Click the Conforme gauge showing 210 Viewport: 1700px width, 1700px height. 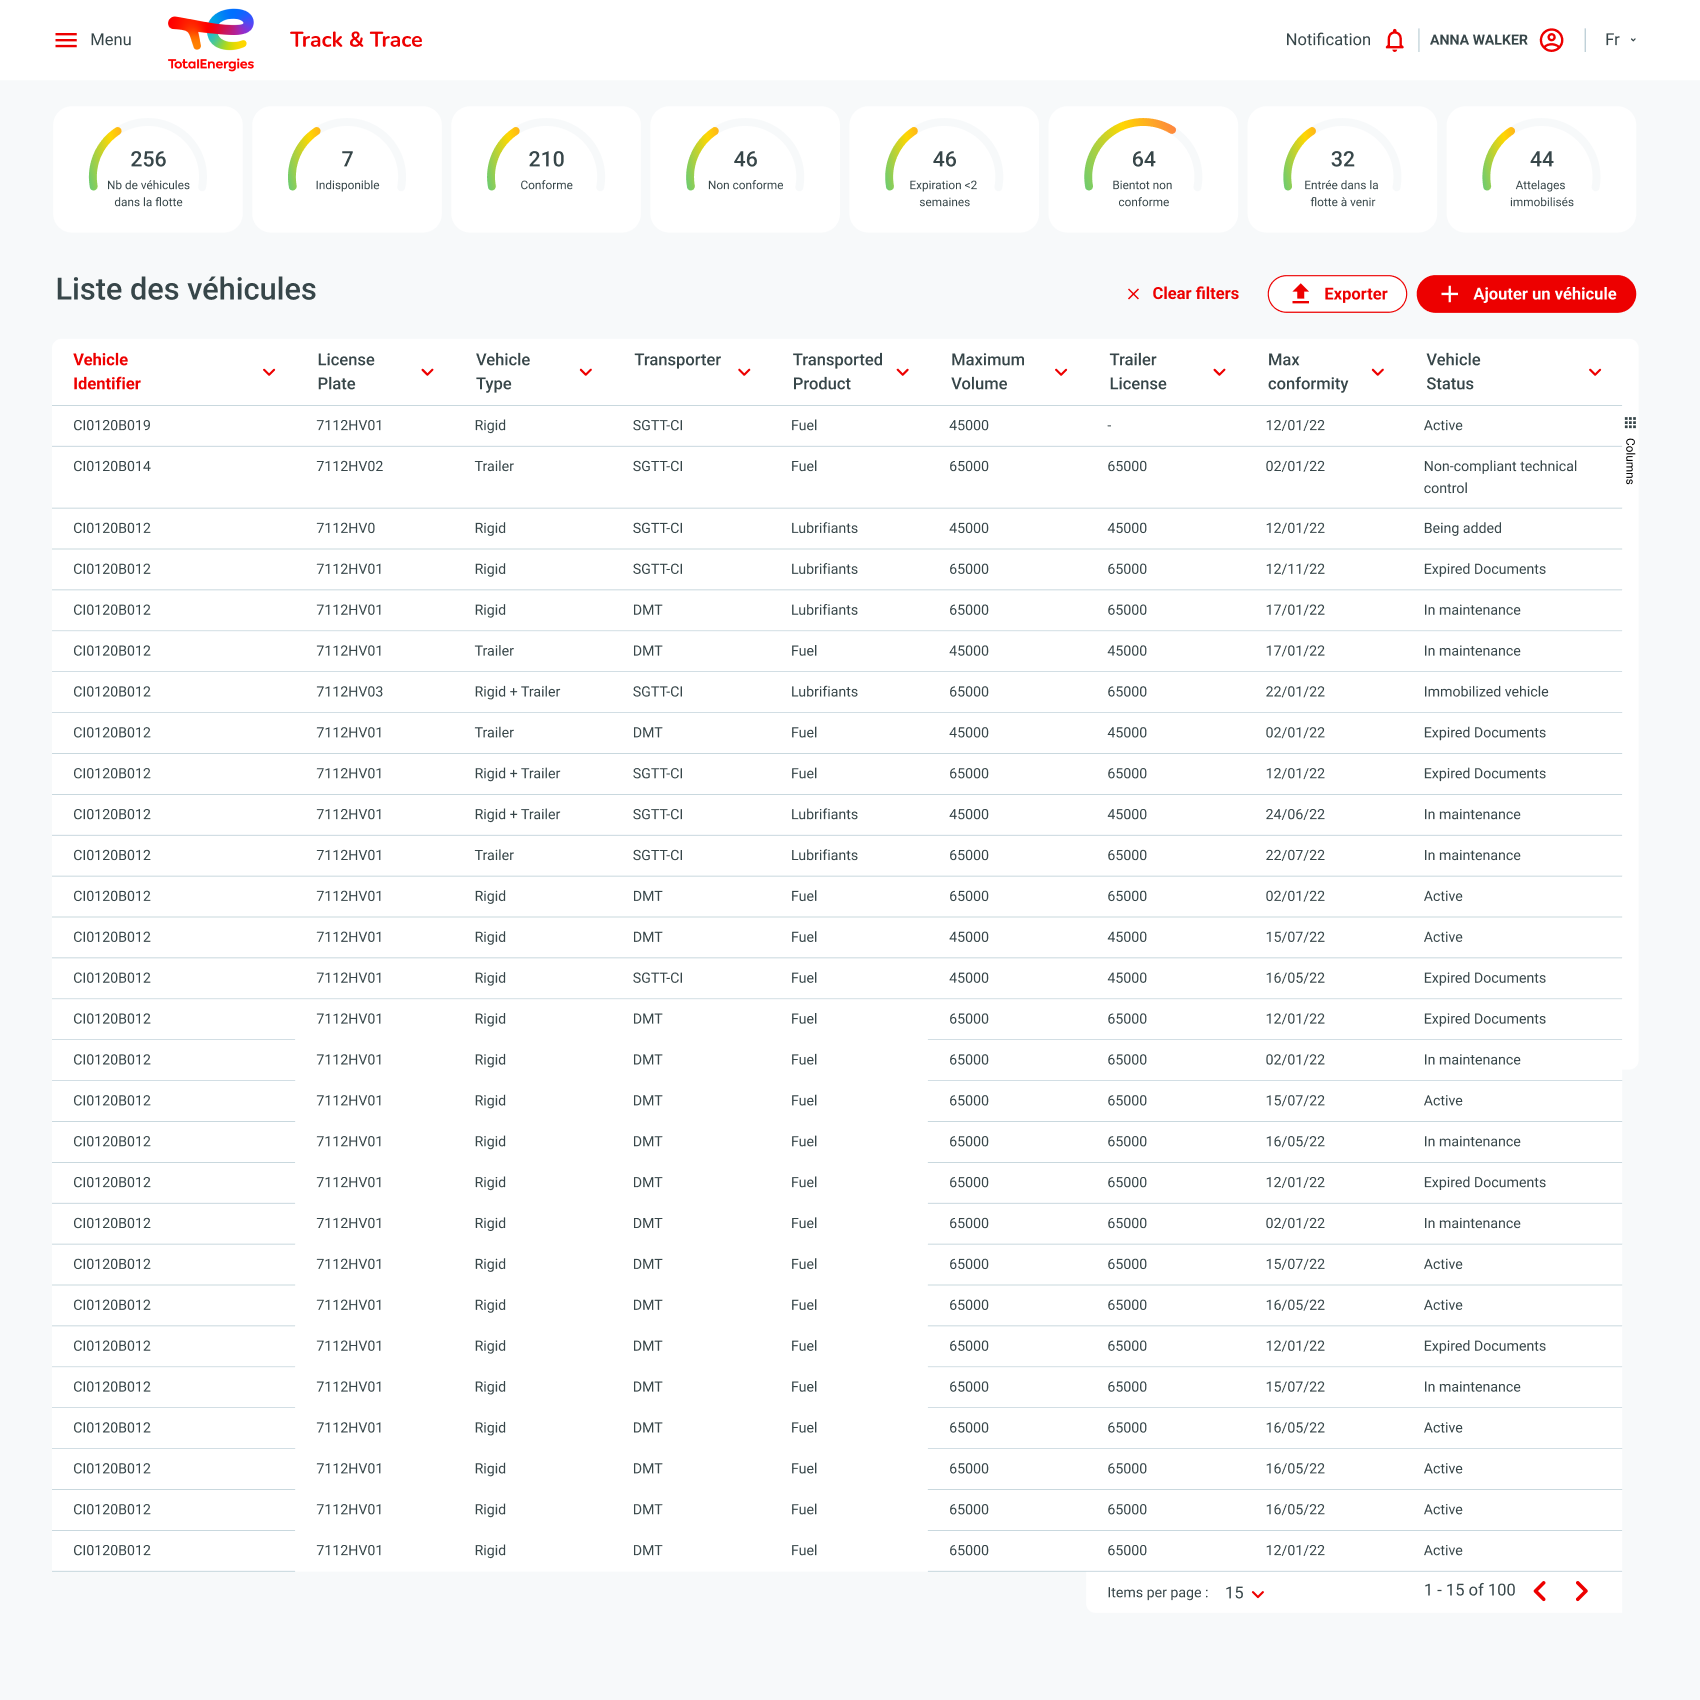coord(546,168)
